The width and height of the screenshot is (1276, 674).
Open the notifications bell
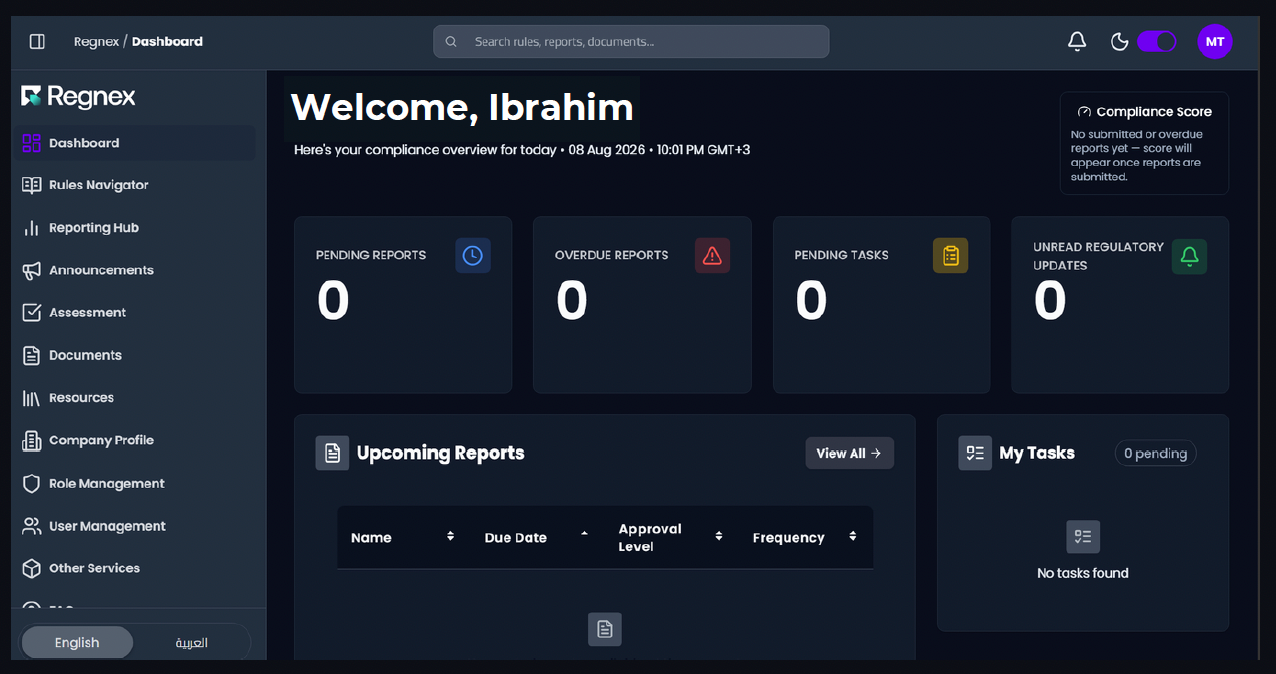(1077, 41)
